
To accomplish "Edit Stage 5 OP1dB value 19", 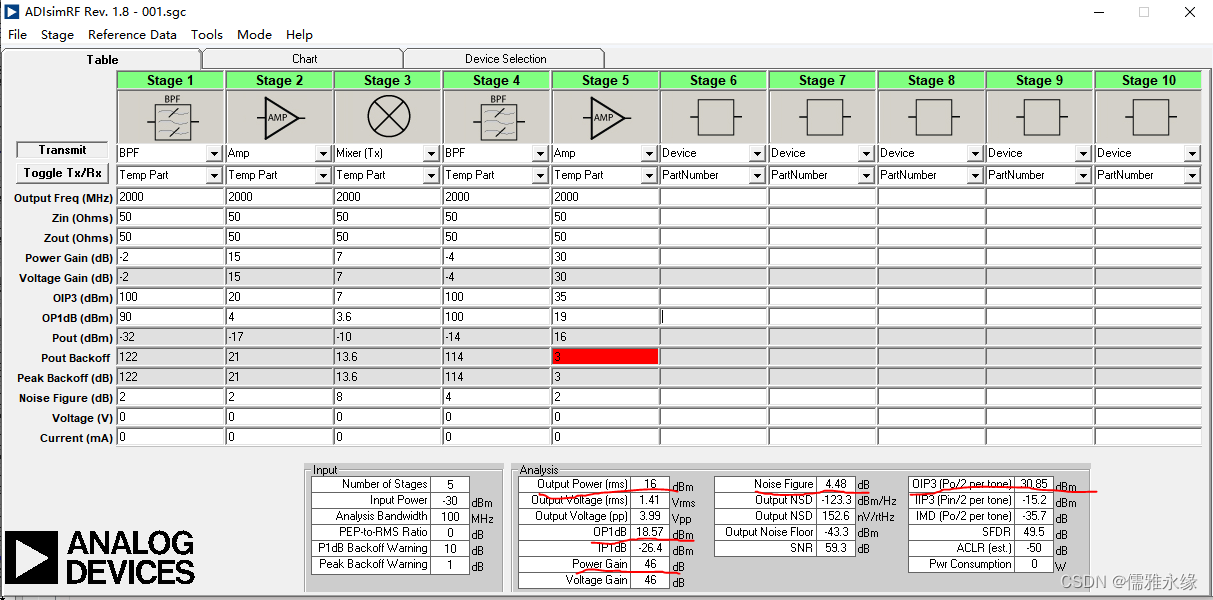I will [x=605, y=317].
